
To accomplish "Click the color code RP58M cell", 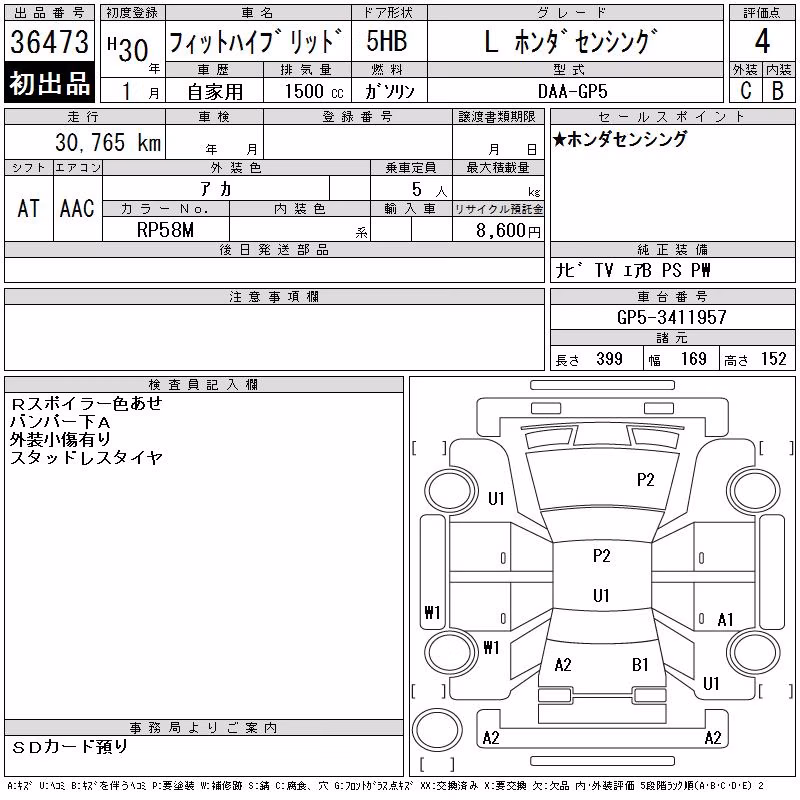I will (x=166, y=230).
